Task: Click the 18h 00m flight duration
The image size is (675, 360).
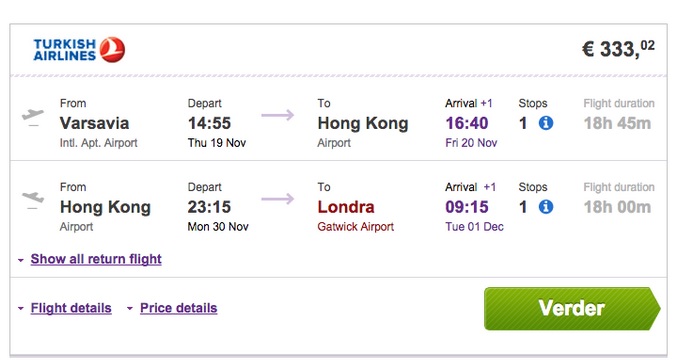Action: pyautogui.click(x=617, y=207)
